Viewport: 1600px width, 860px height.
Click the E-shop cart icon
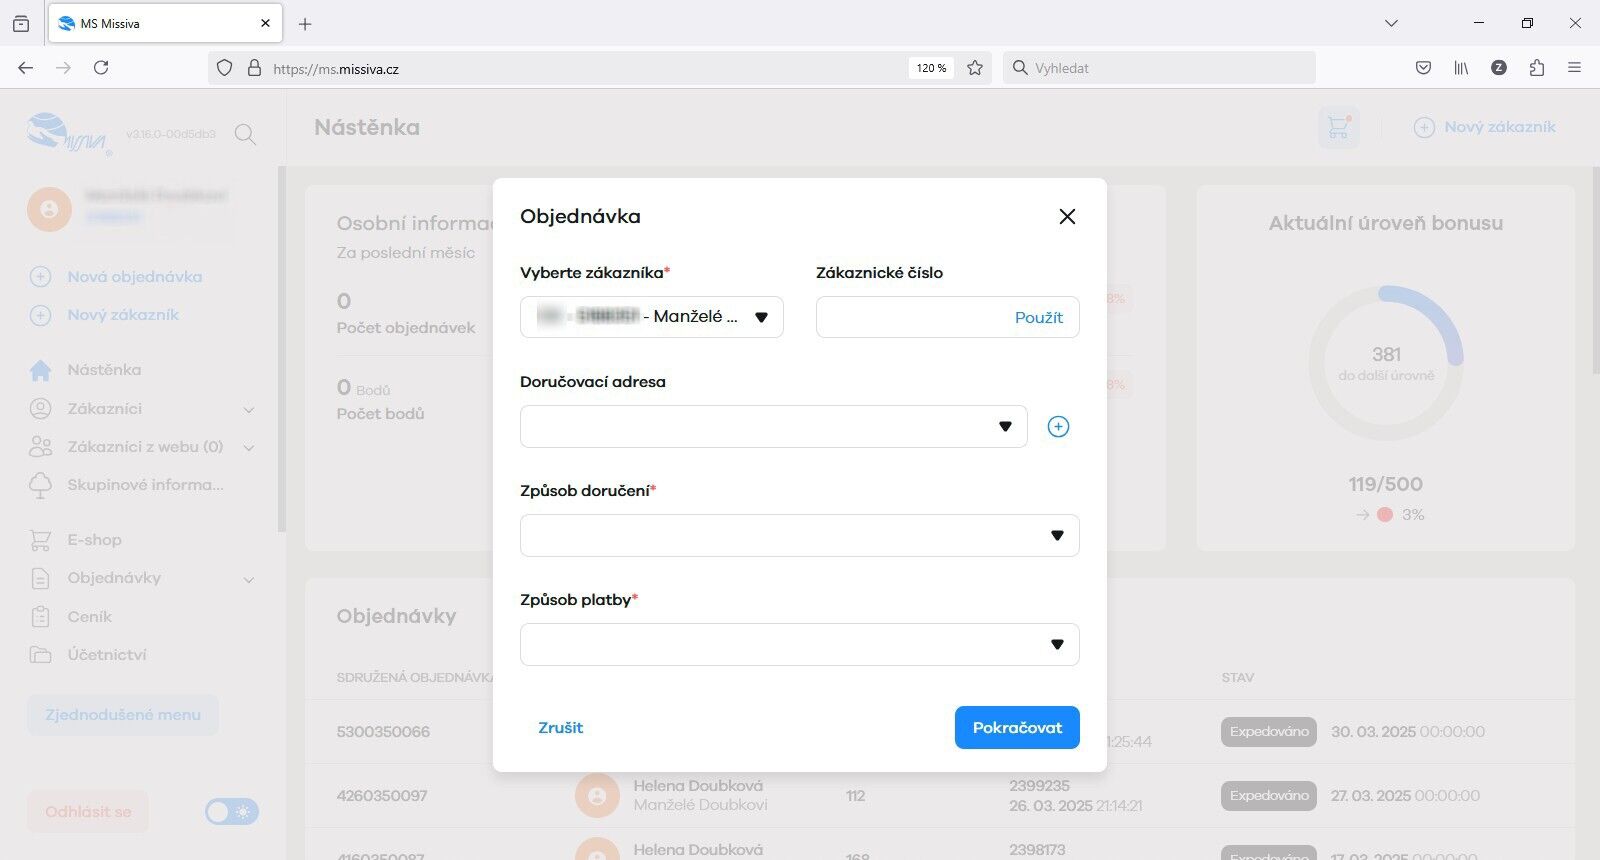pos(40,540)
